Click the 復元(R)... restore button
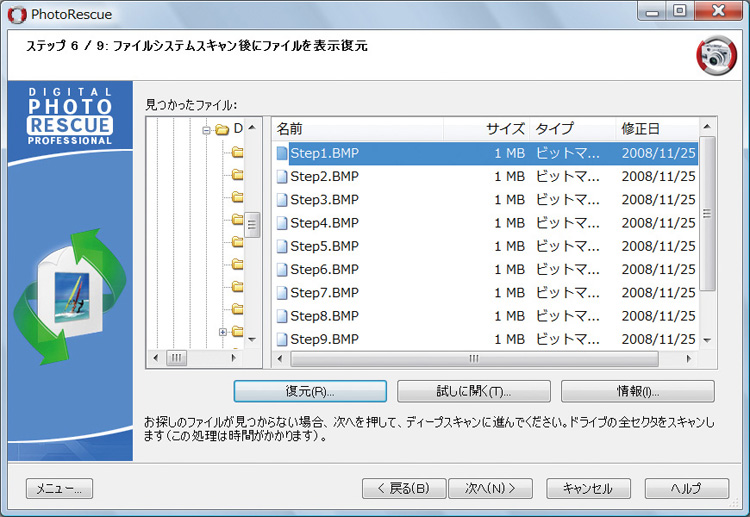The height and width of the screenshot is (517, 750). [x=310, y=391]
